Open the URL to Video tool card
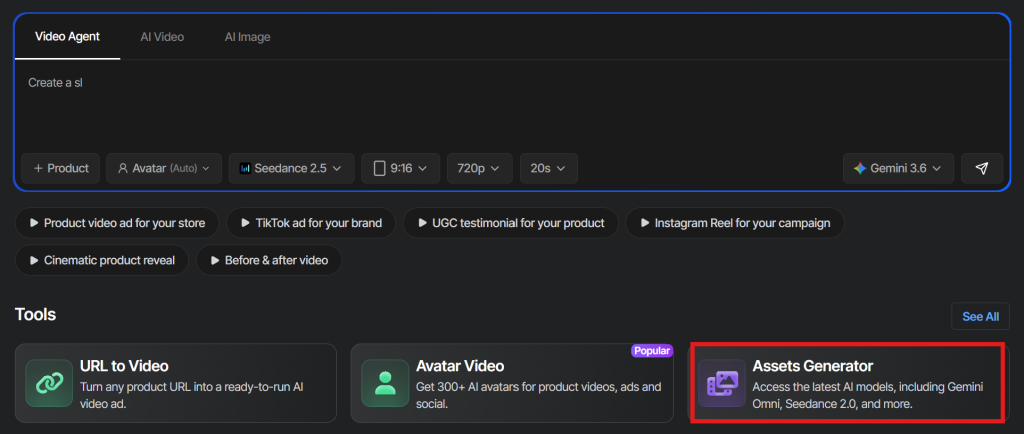1024x434 pixels. click(x=176, y=383)
